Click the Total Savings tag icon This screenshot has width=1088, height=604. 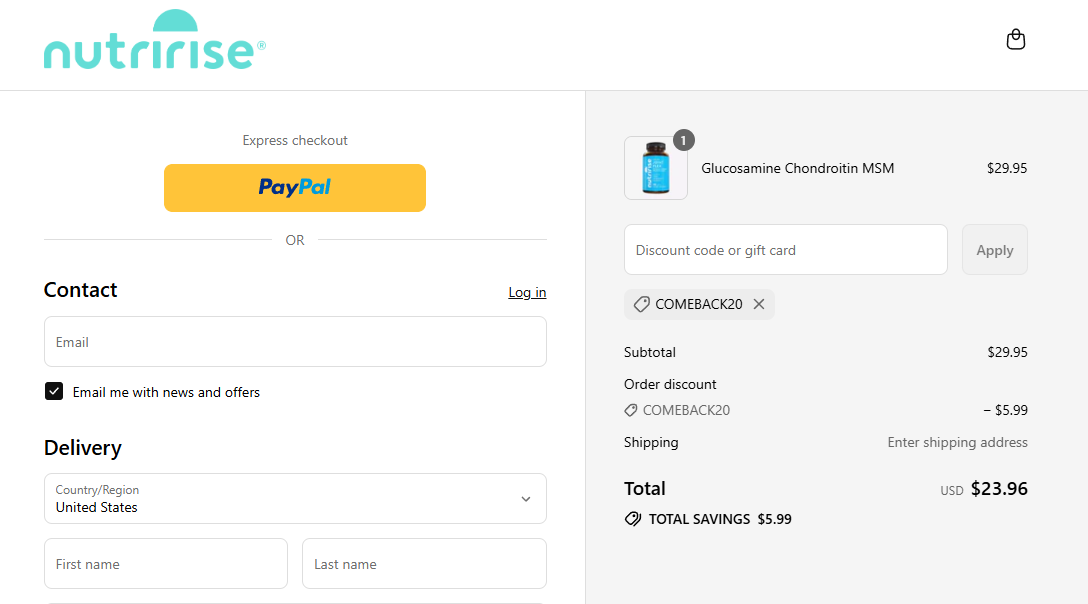pyautogui.click(x=632, y=519)
